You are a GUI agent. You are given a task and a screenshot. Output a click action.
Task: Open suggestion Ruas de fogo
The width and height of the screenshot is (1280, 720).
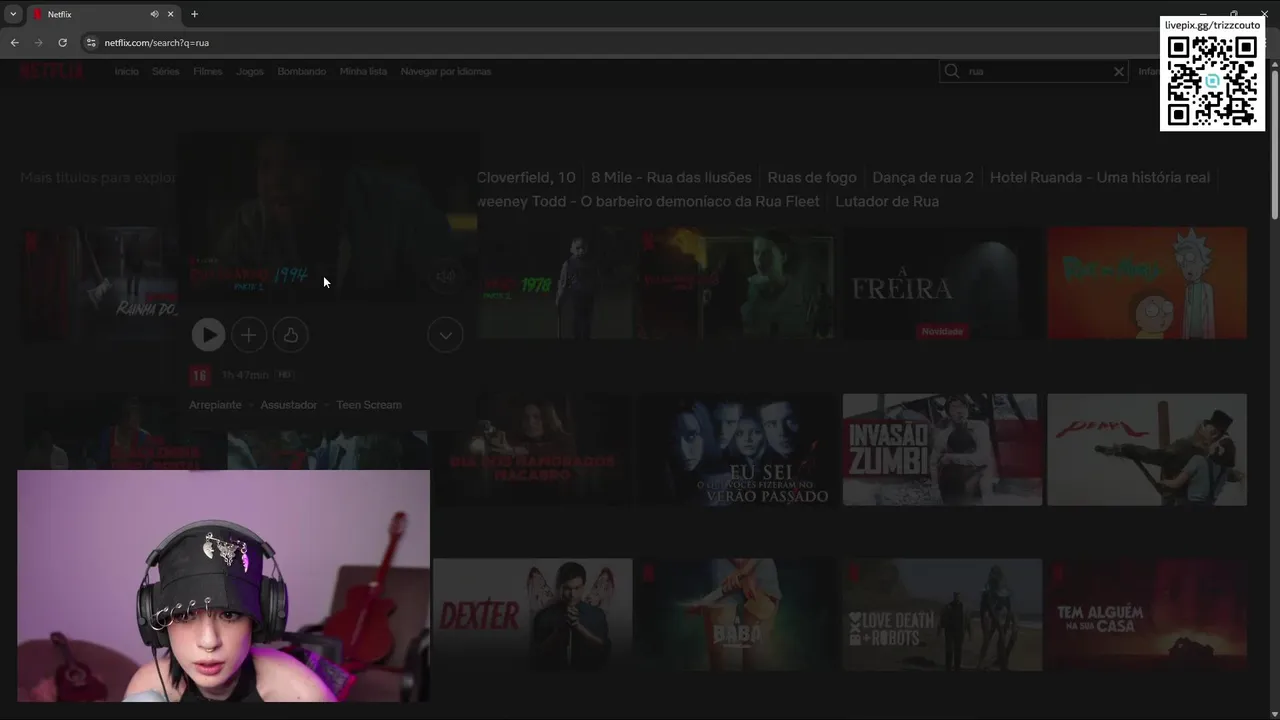812,177
